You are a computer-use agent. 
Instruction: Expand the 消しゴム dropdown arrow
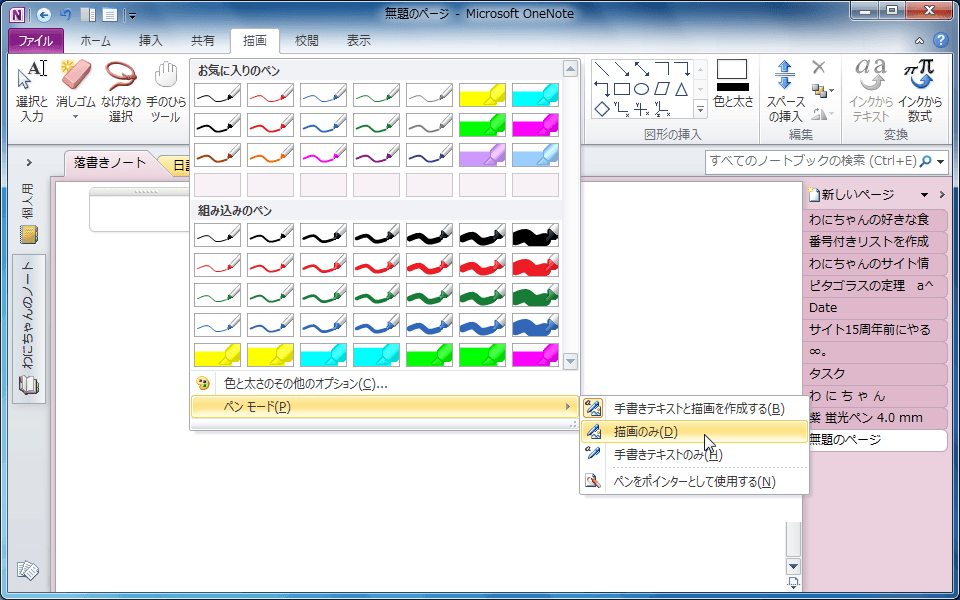75,117
